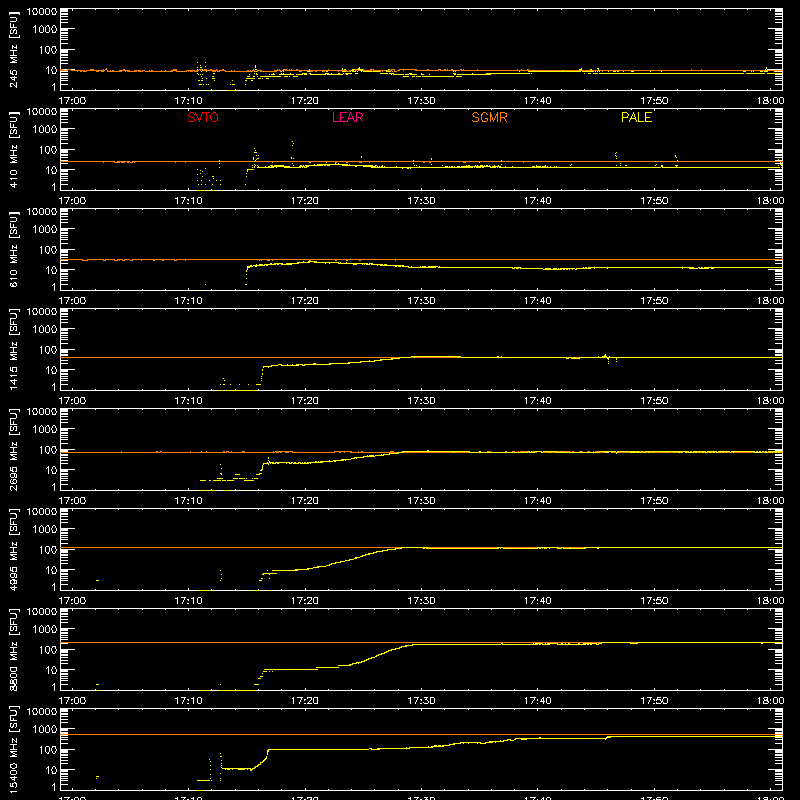Screen dimensions: 800x800
Task: Select the 610 MHz [SFU] axis label
Action: 14,249
